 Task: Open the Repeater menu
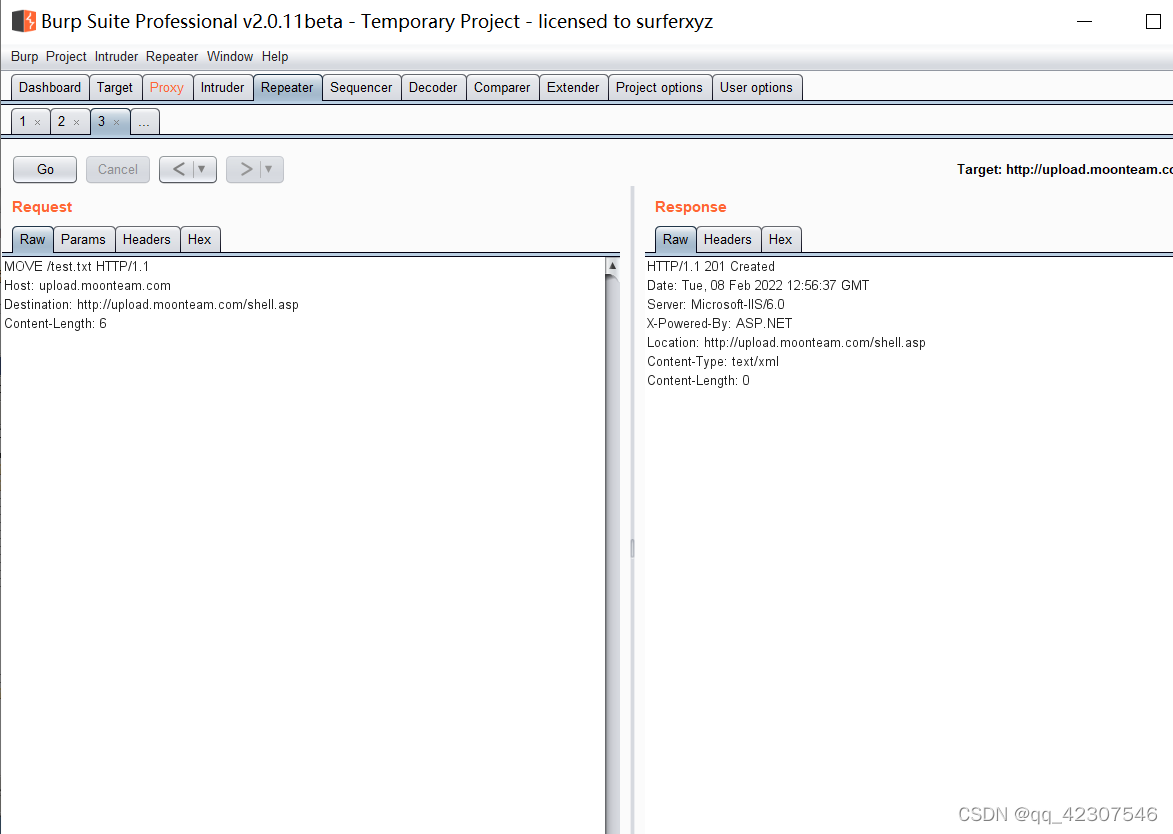172,56
